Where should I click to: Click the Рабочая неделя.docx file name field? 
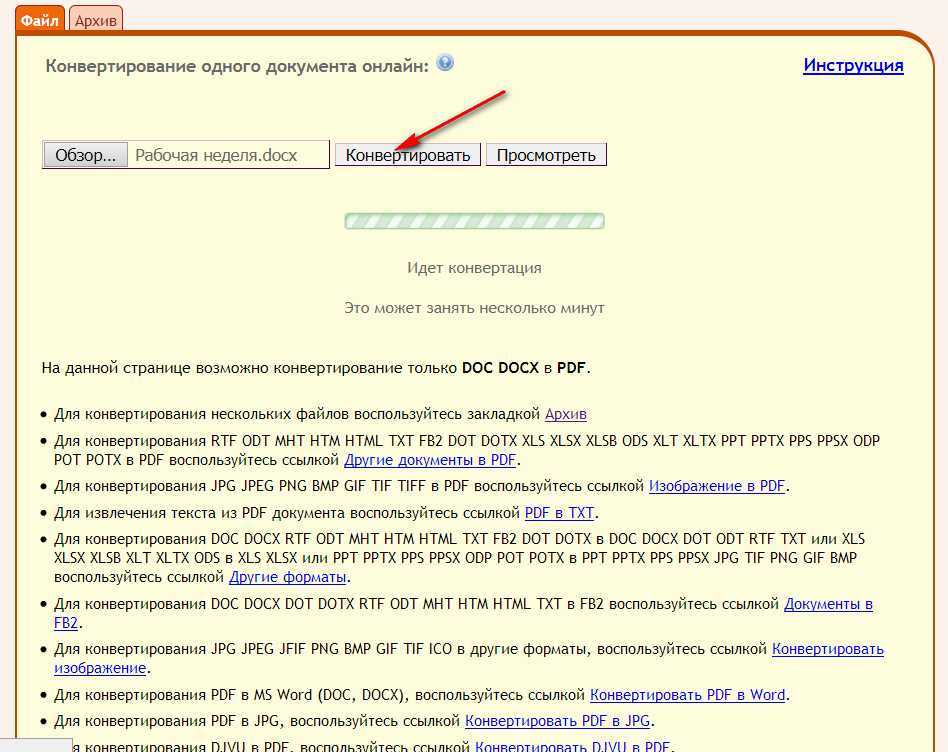point(228,155)
